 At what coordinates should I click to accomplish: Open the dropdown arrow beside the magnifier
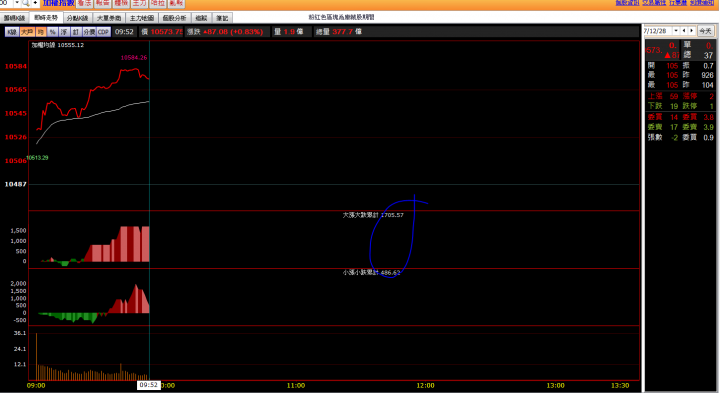[x=17, y=3]
